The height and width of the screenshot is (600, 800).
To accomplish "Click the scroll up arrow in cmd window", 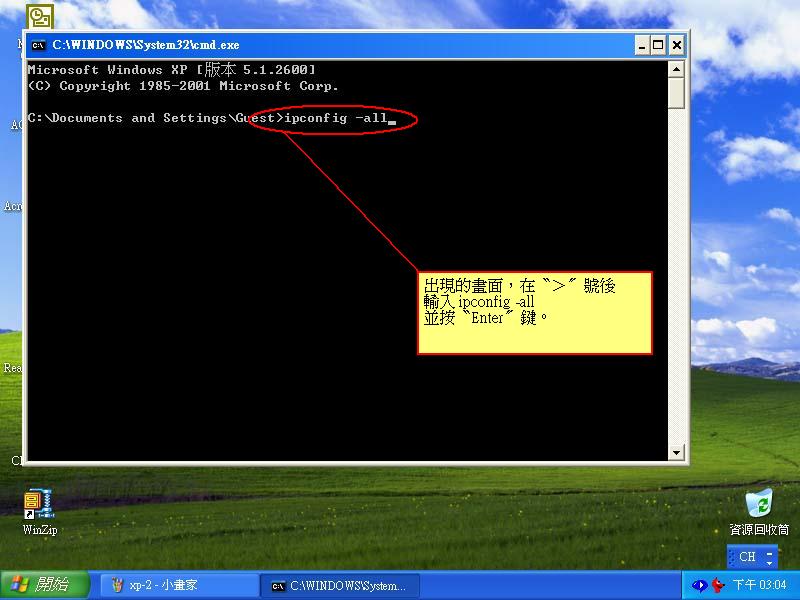I will (676, 69).
